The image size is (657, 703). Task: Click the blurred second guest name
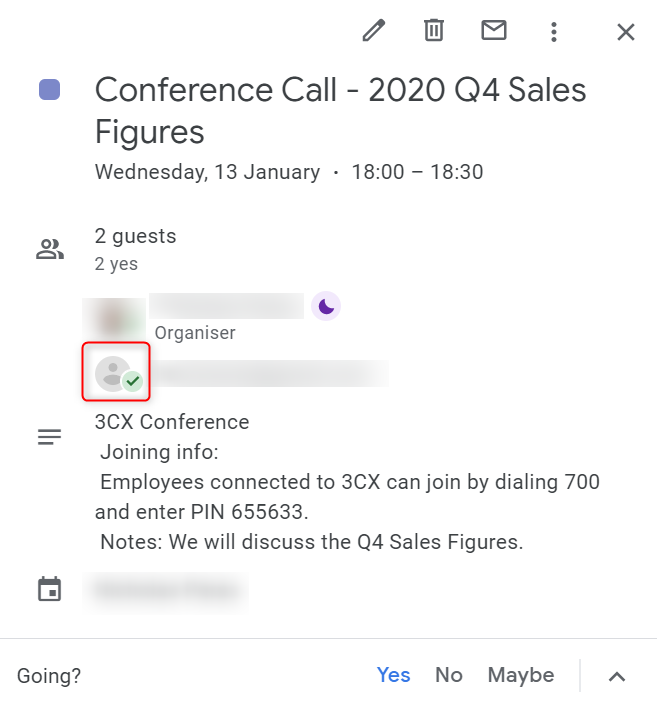(271, 373)
